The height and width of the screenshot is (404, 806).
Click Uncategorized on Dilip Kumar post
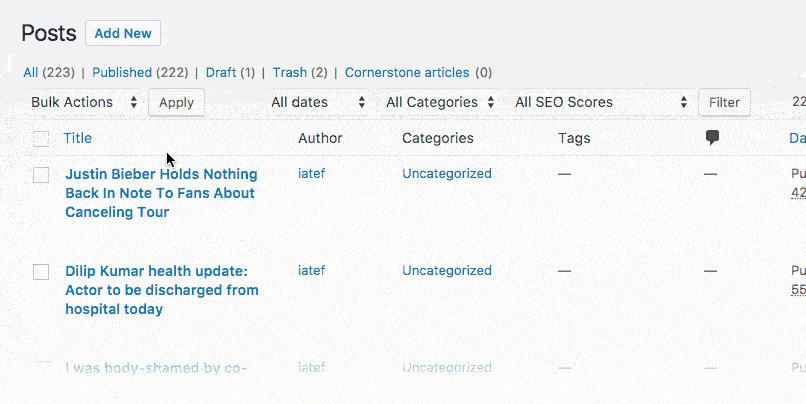tap(446, 270)
